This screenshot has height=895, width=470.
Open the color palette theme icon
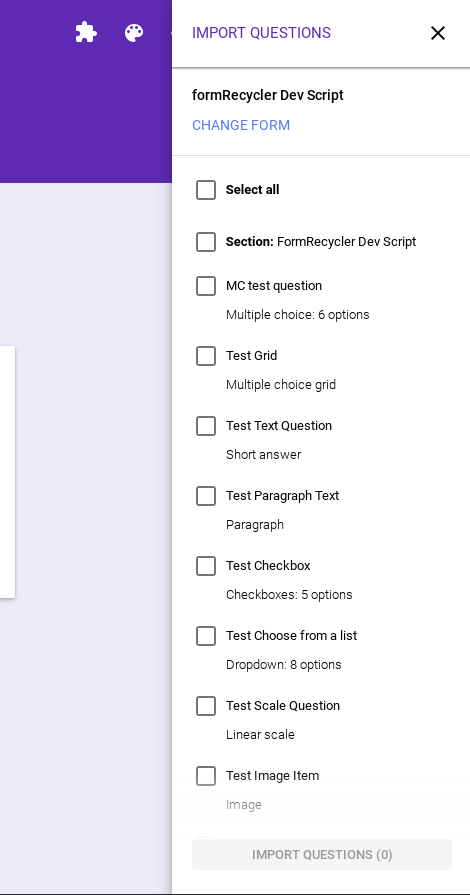pos(134,33)
